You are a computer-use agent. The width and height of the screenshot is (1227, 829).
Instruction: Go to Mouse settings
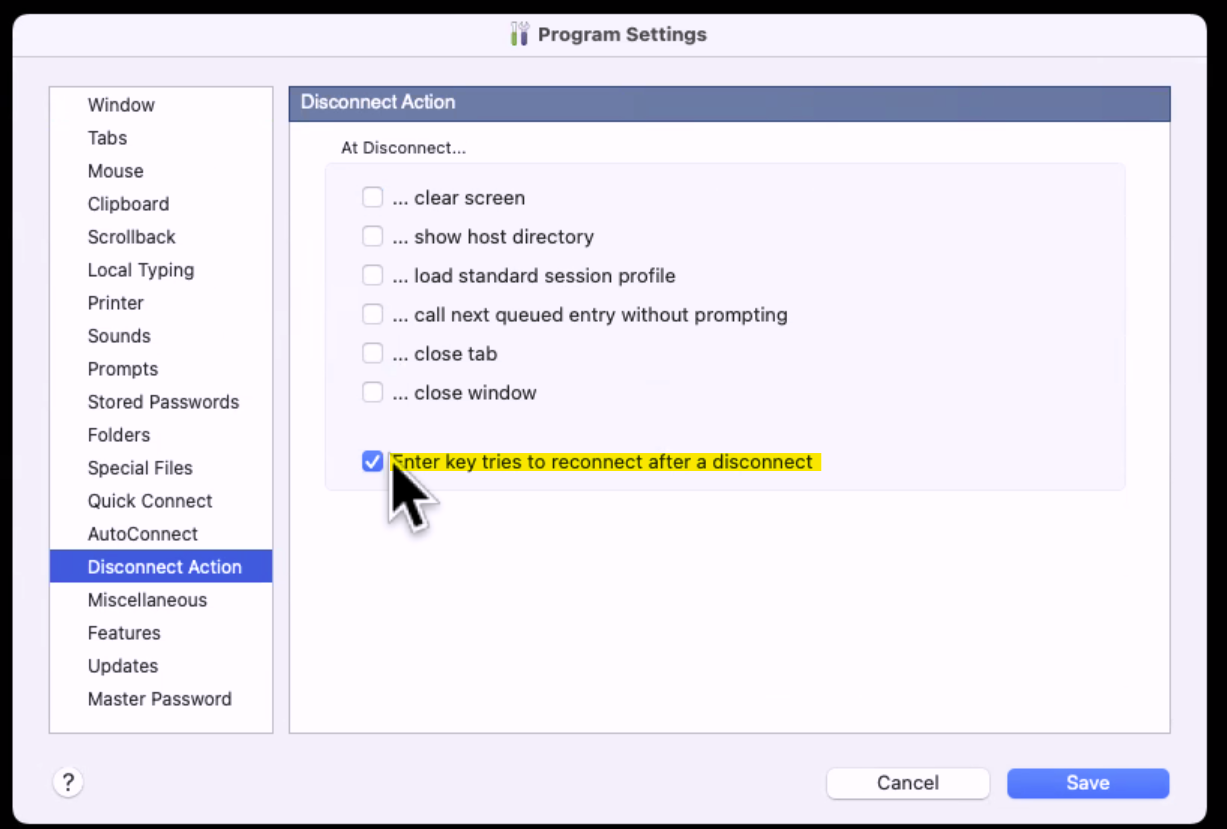pos(161,171)
